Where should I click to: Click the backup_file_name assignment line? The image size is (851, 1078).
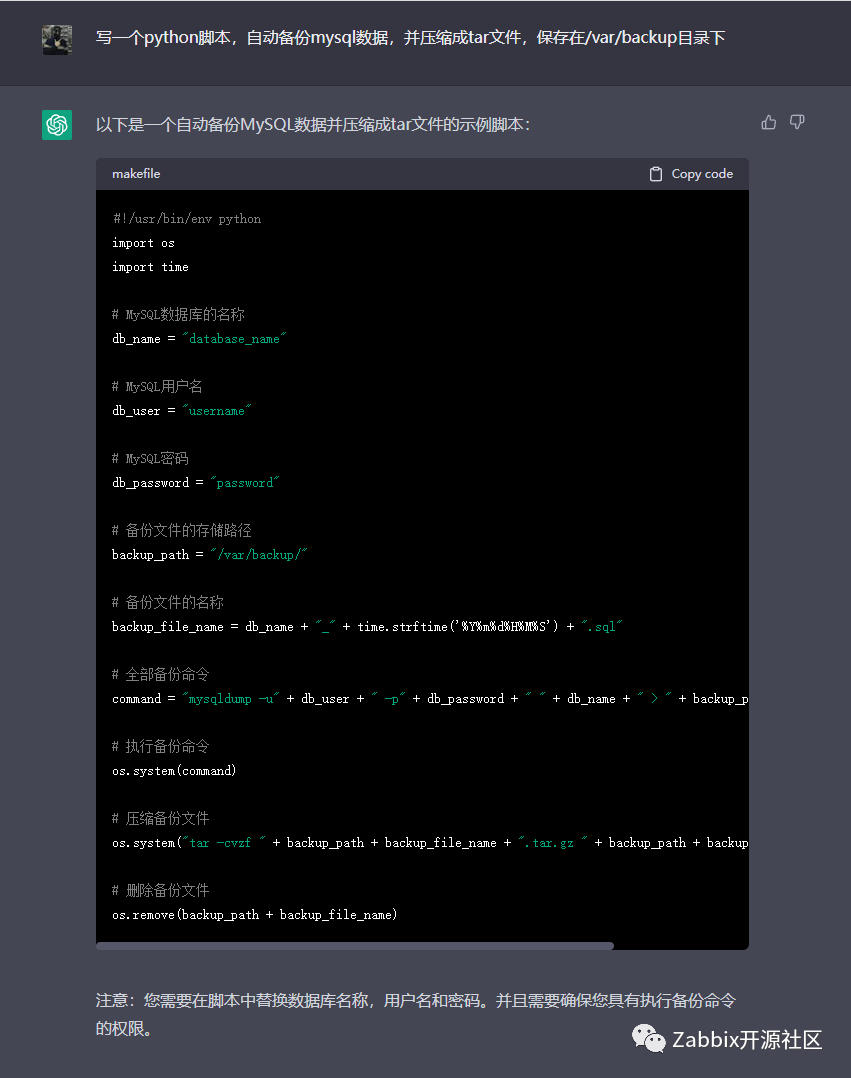click(367, 627)
